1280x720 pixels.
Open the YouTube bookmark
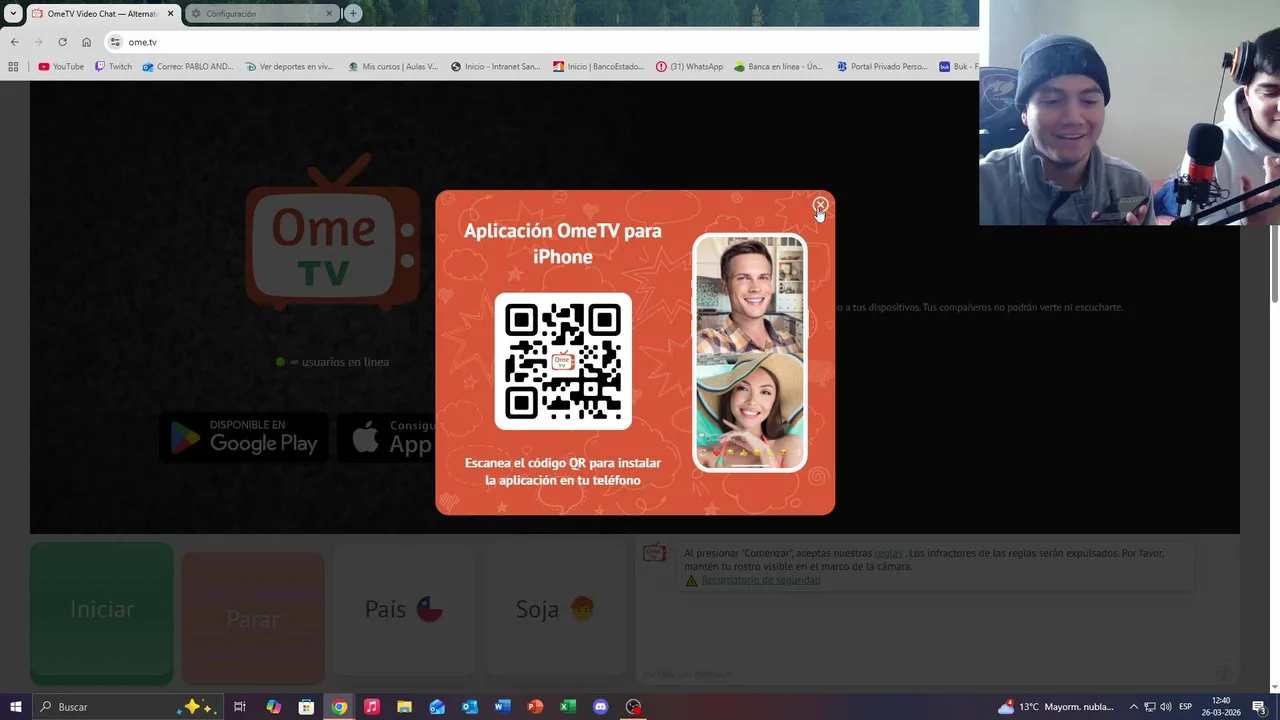coord(60,67)
